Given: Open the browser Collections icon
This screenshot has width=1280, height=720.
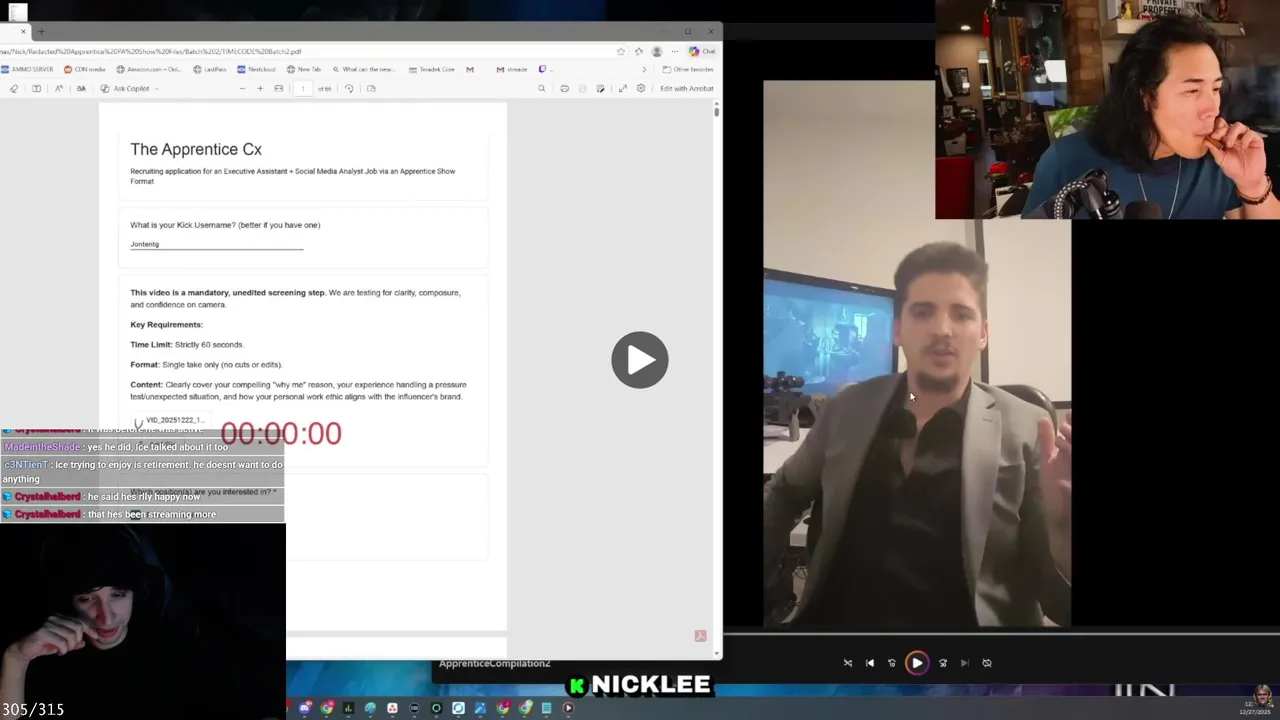Looking at the screenshot, I should (x=639, y=51).
